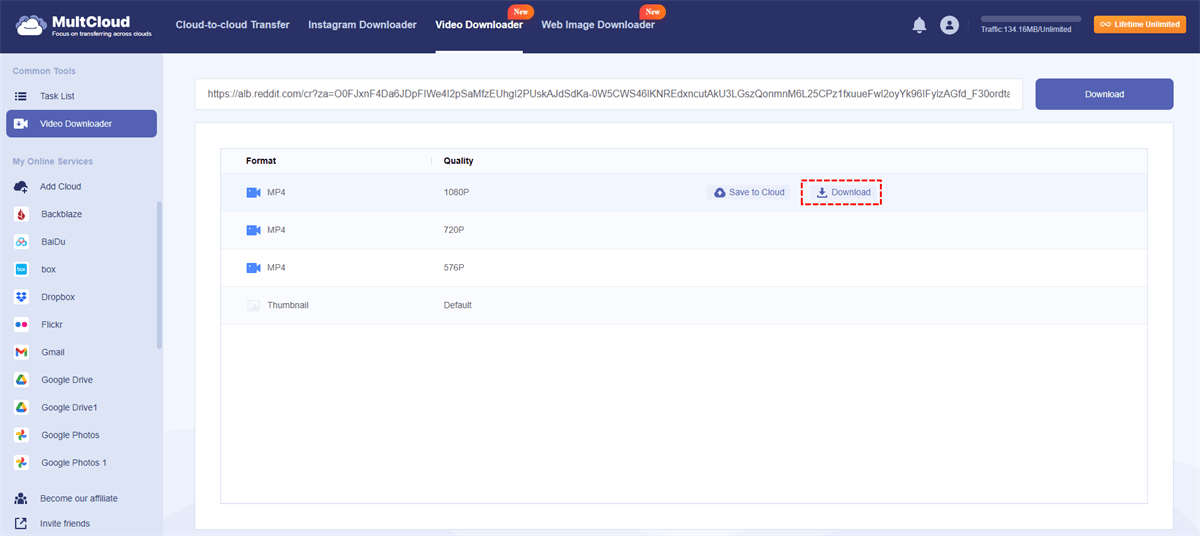Image resolution: width=1200 pixels, height=536 pixels.
Task: Open Invite friends link
Action: point(65,524)
